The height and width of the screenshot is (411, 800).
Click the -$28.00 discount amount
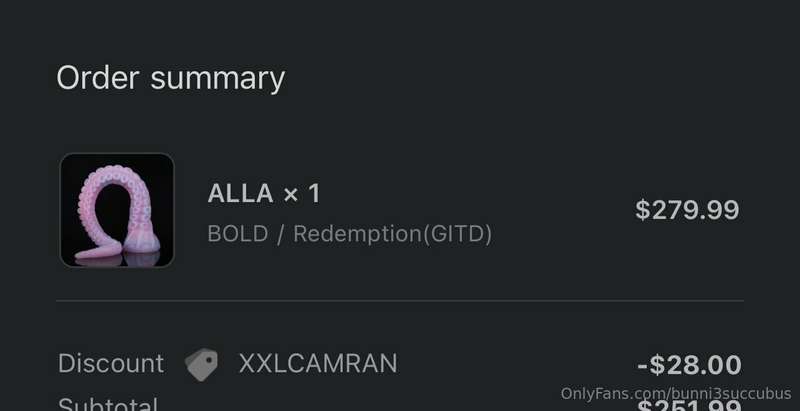point(689,365)
